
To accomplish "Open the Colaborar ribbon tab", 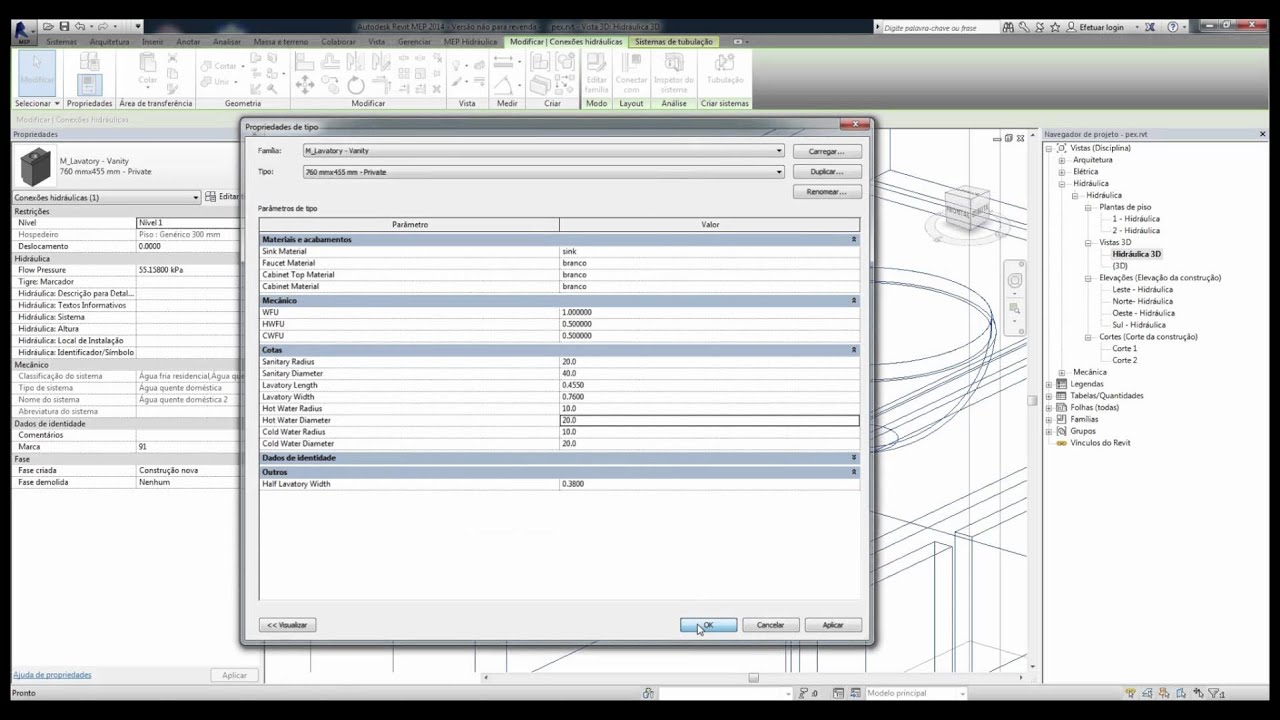I will tap(338, 42).
